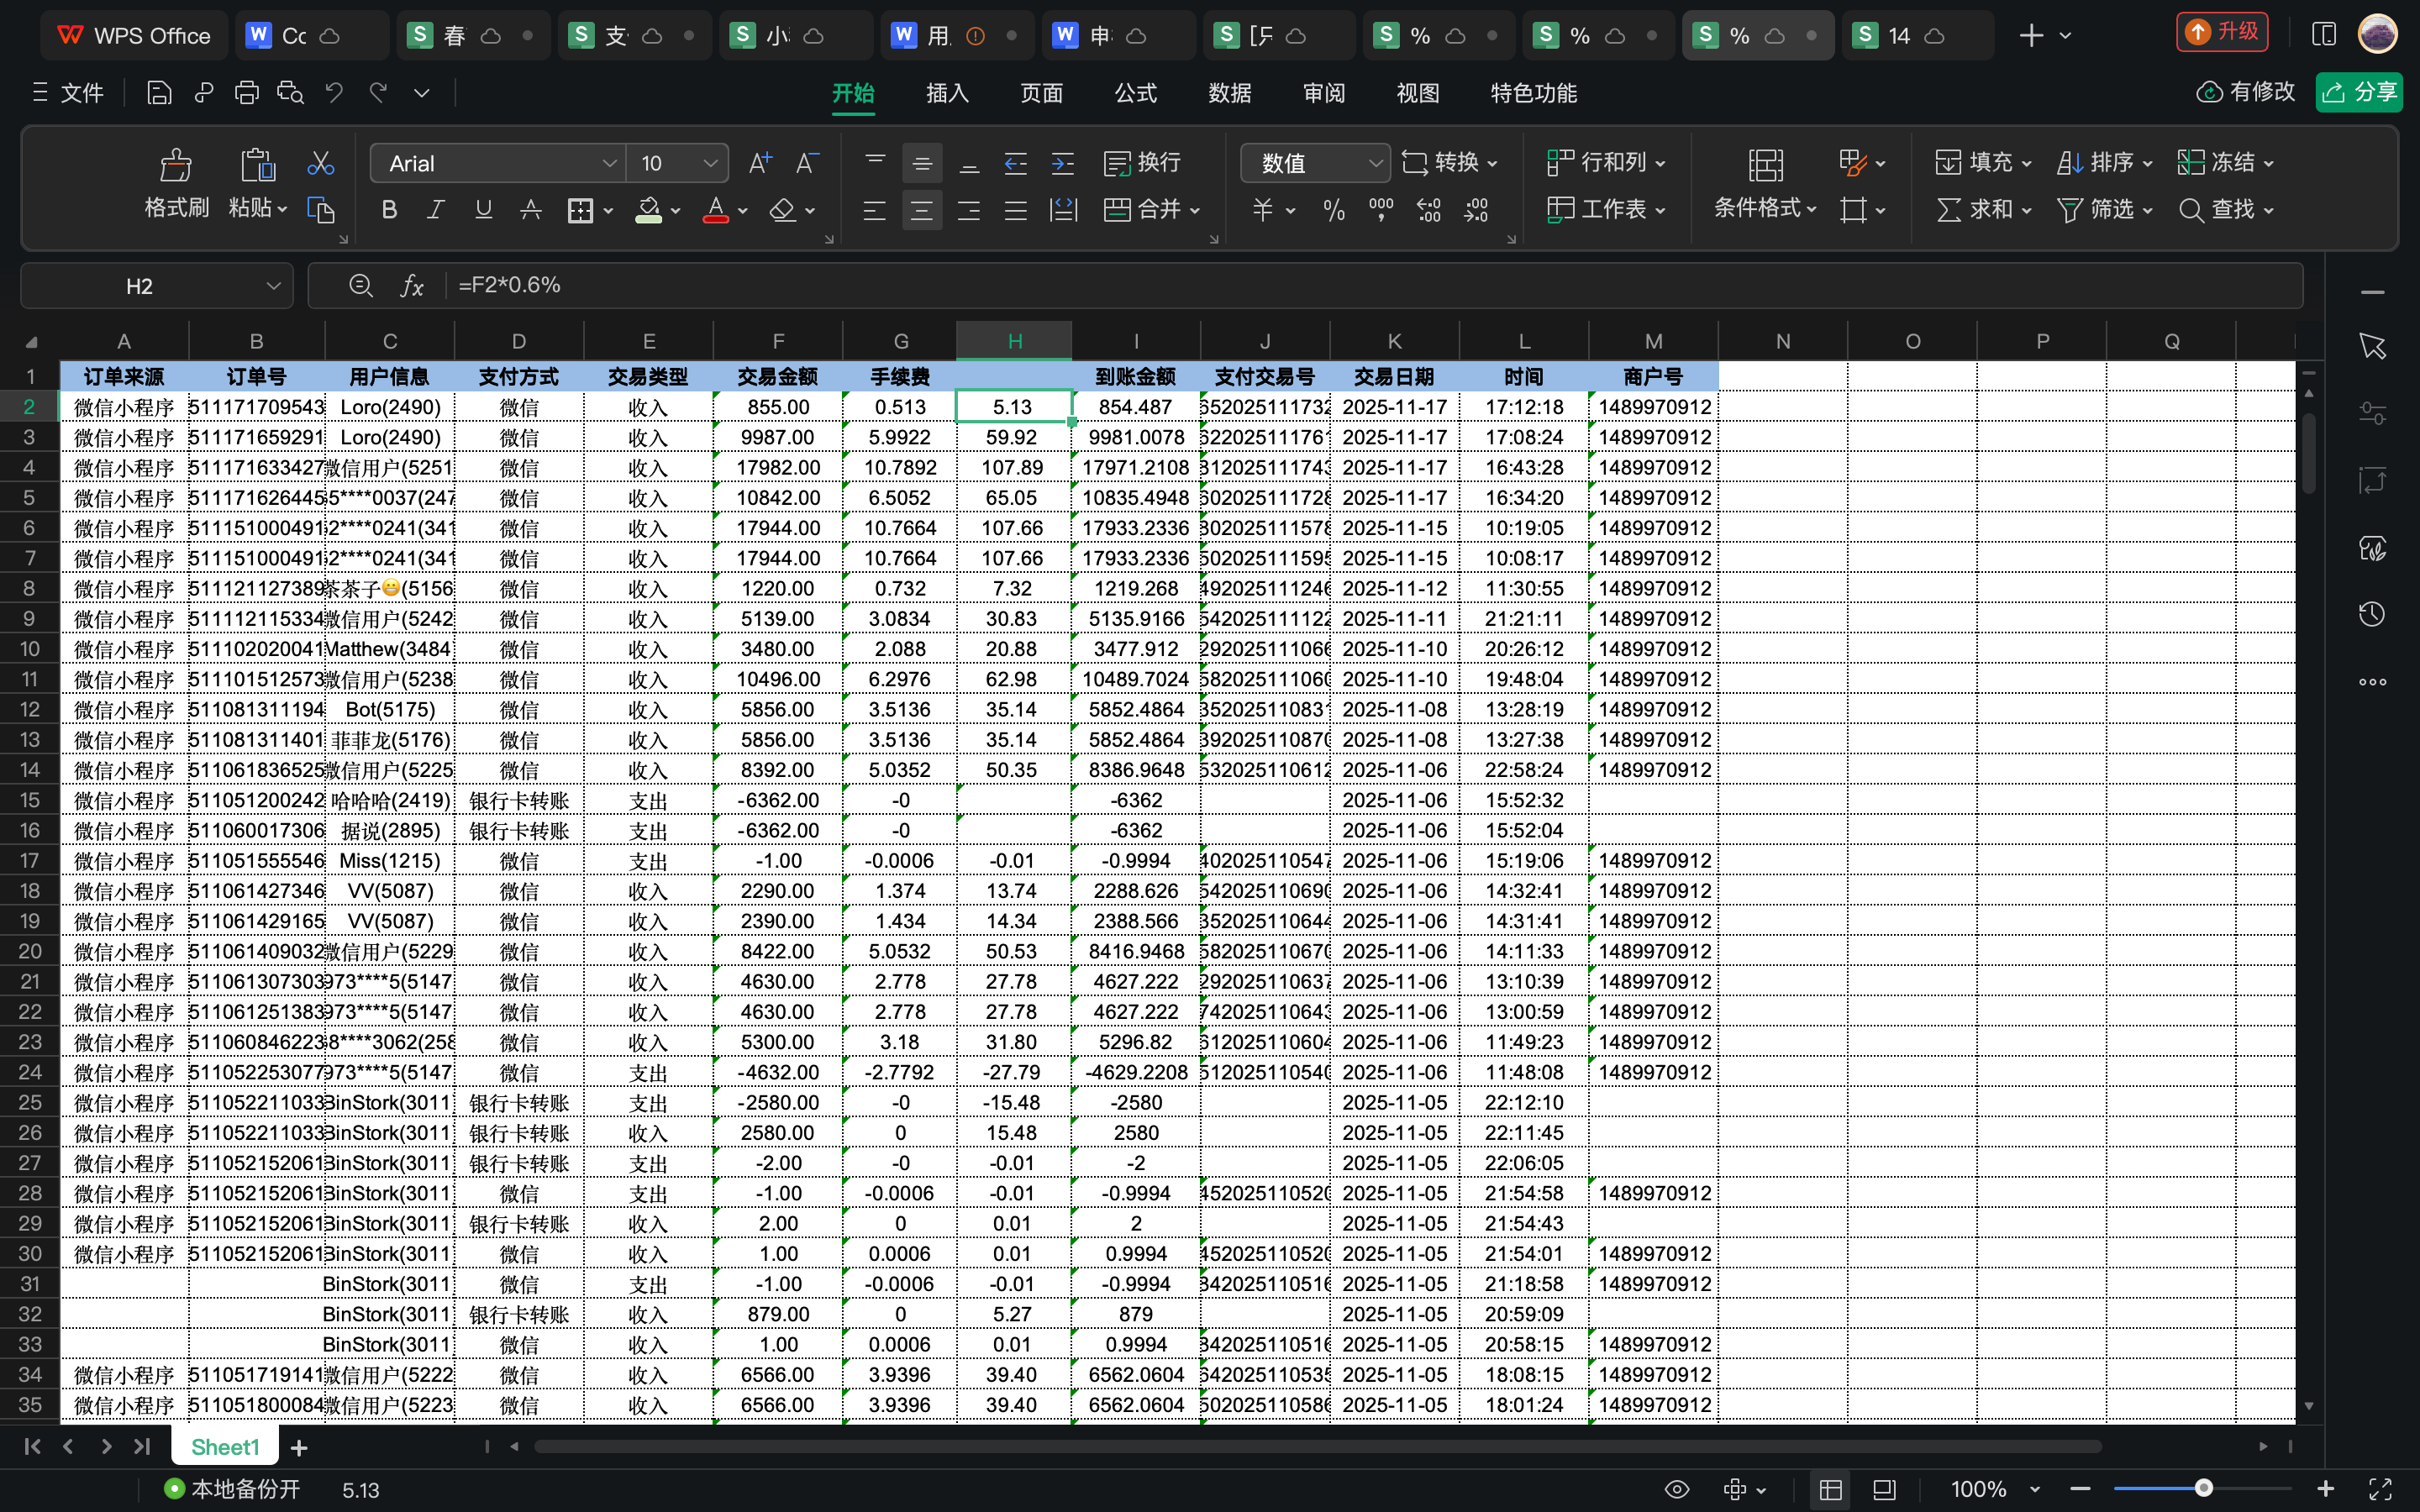2420x1512 pixels.
Task: Toggle Wrap Text (换行)
Action: (x=1142, y=163)
